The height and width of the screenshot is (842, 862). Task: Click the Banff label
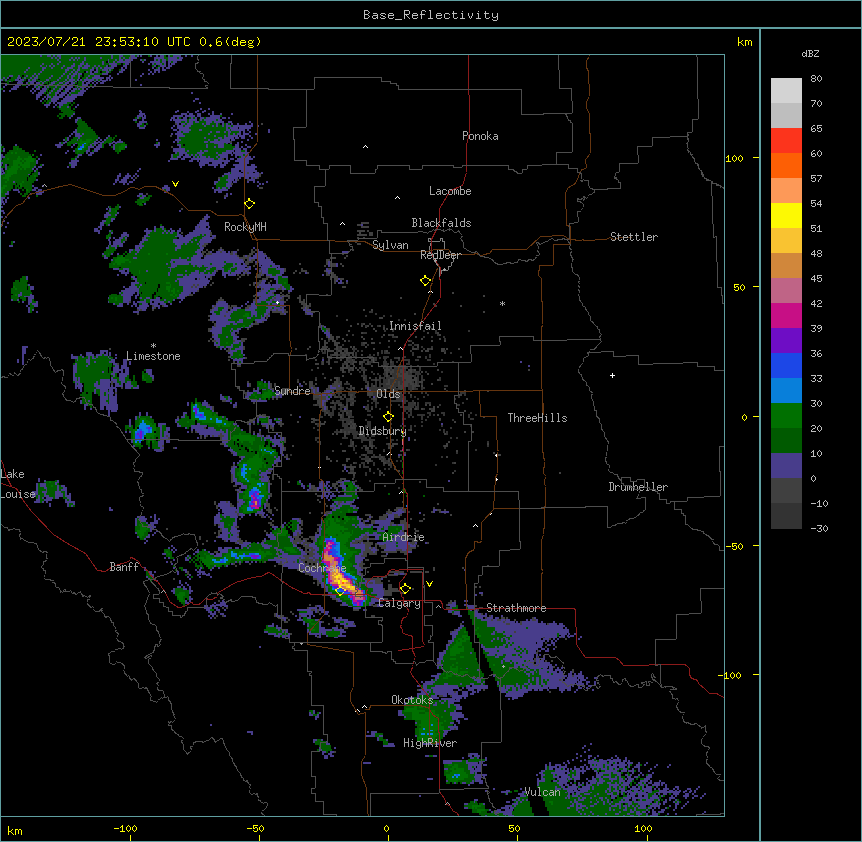click(124, 567)
